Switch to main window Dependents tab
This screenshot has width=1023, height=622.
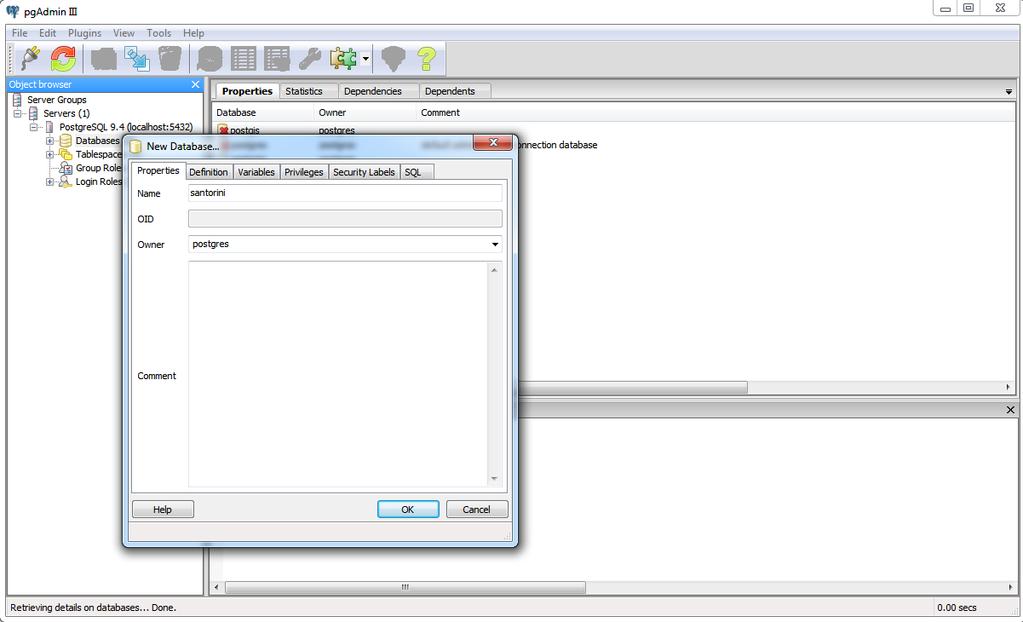(x=450, y=91)
